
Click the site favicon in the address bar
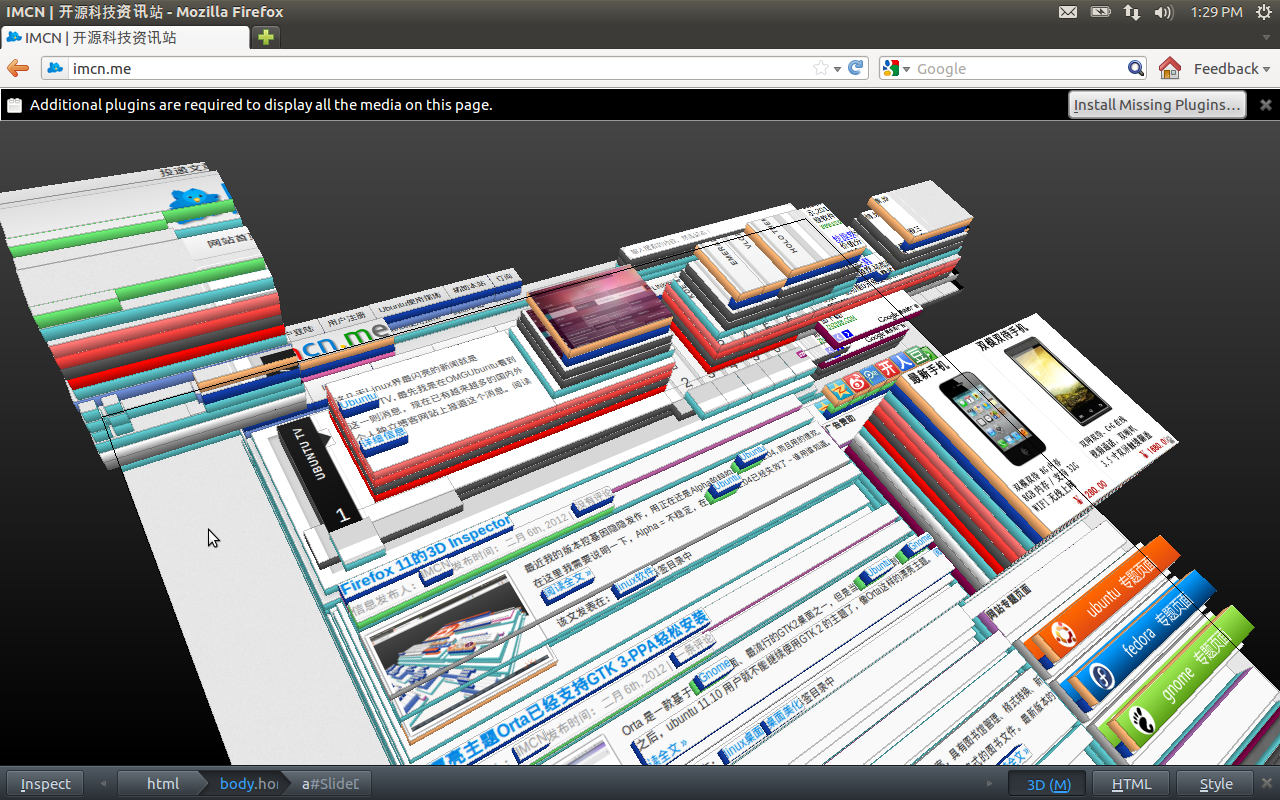click(x=56, y=68)
